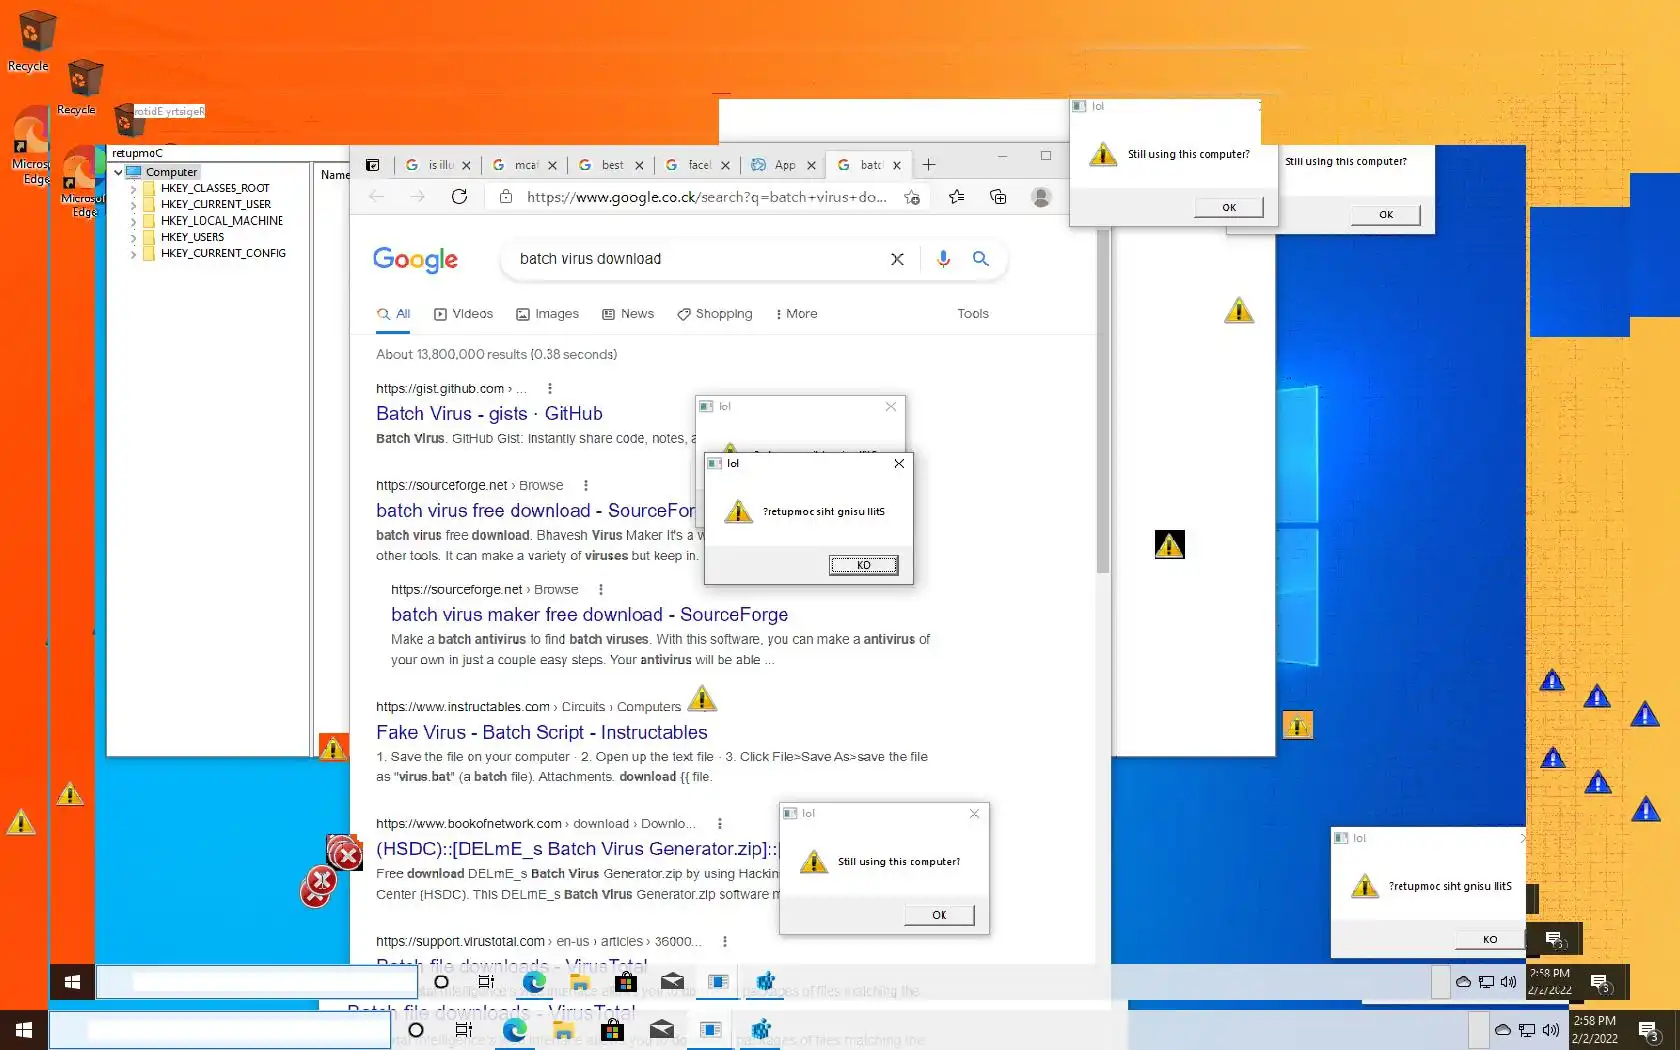Refresh the Google search page

(459, 197)
